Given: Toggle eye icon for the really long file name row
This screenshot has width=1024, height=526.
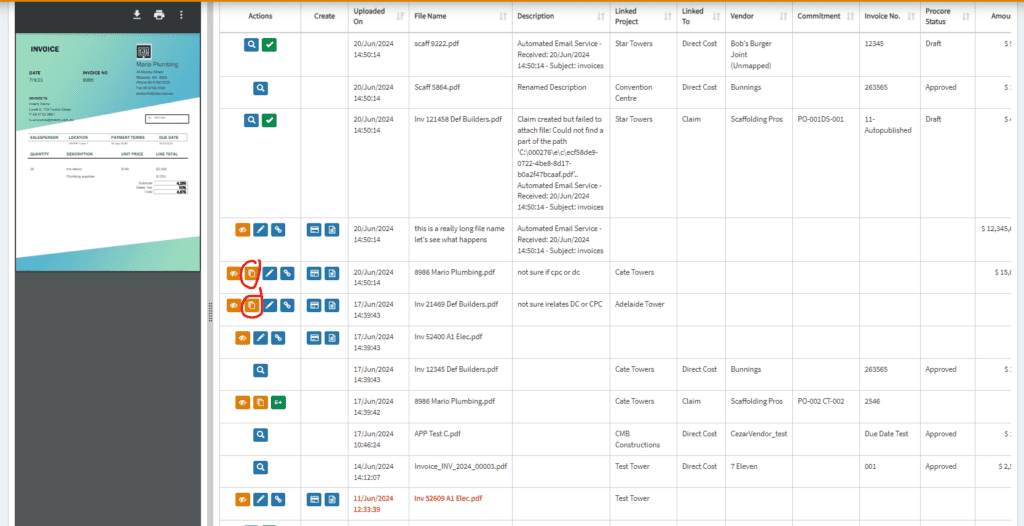Looking at the screenshot, I should coord(242,230).
